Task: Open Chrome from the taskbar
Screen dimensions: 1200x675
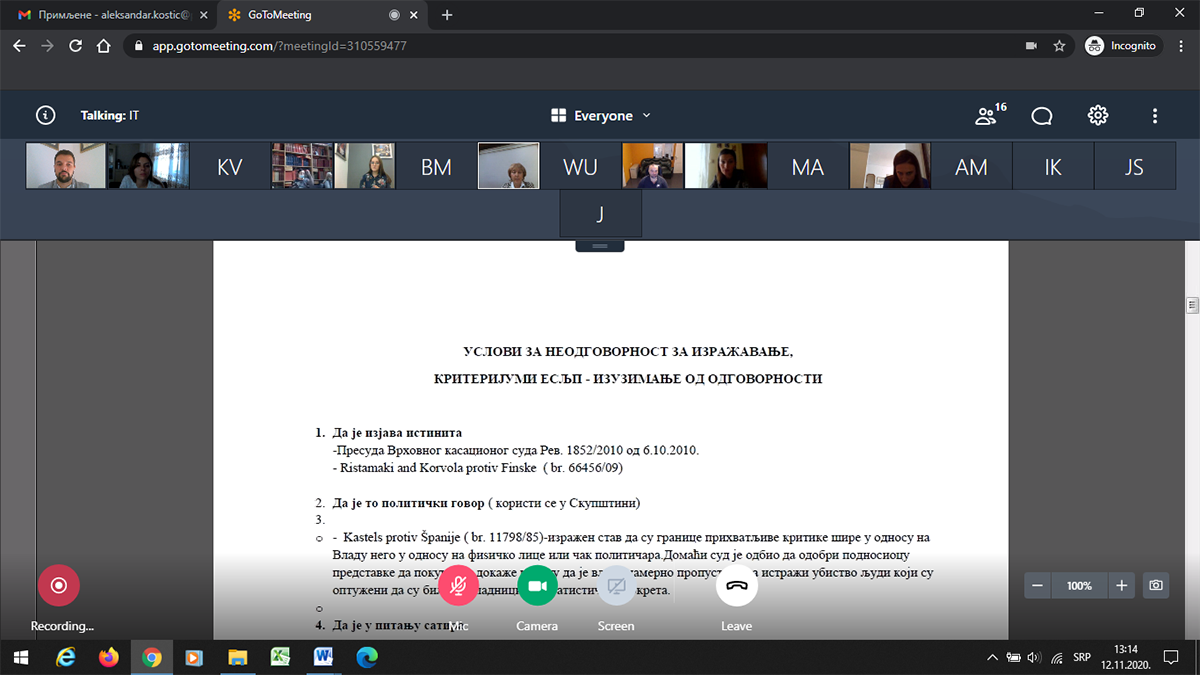Action: tap(152, 657)
